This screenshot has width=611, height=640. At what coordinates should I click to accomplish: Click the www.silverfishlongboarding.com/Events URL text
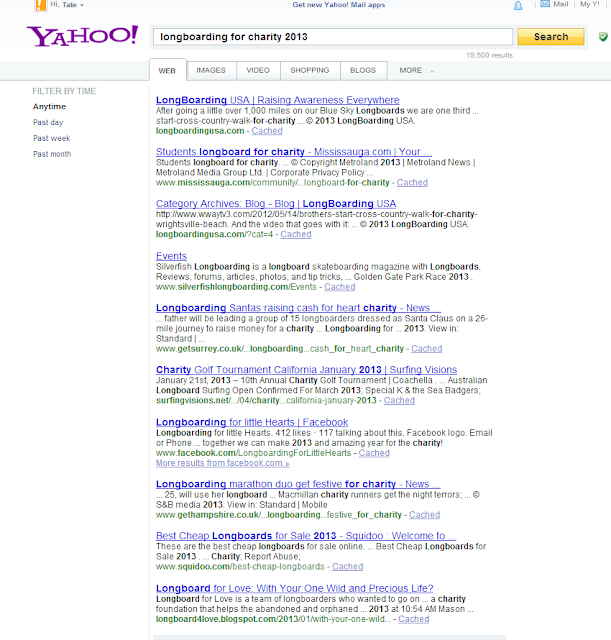point(236,287)
